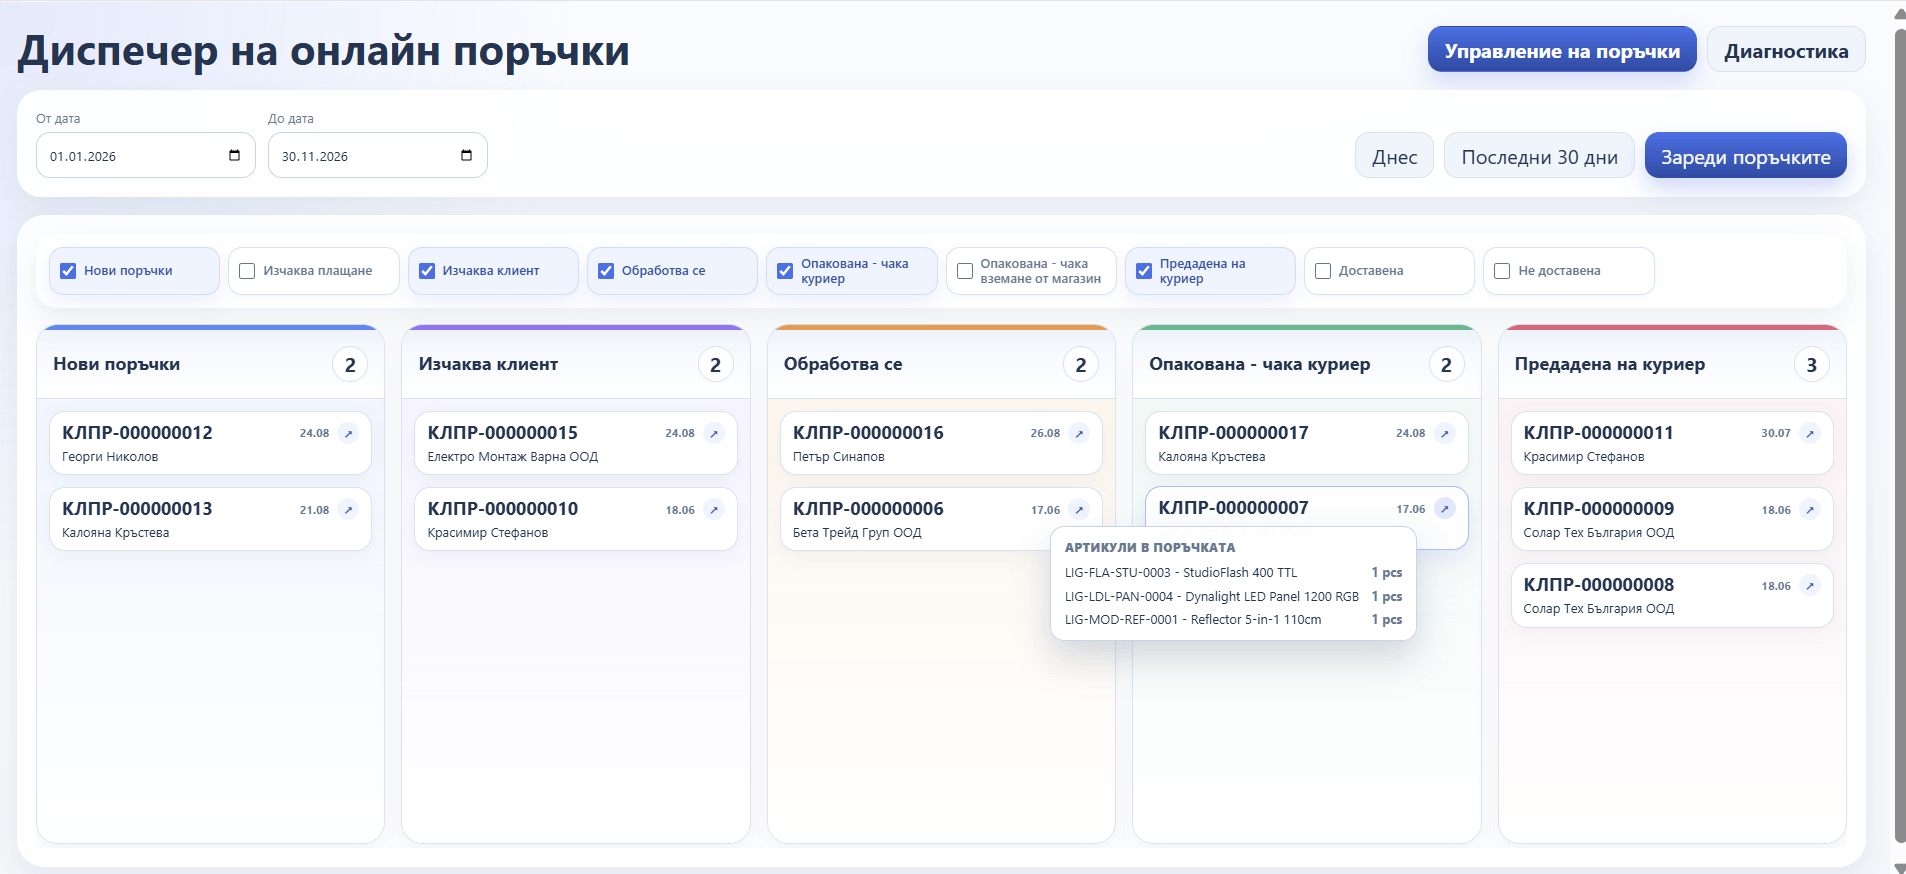This screenshot has width=1906, height=874.
Task: Select order card КЛПР-000000012
Action: [x=210, y=443]
